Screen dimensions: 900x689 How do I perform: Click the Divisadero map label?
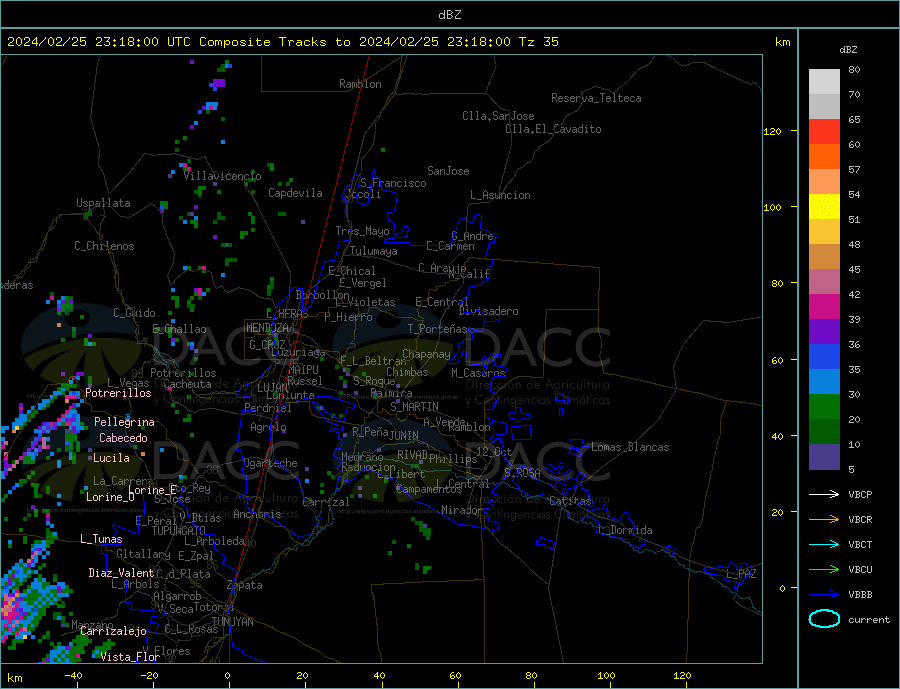[488, 311]
